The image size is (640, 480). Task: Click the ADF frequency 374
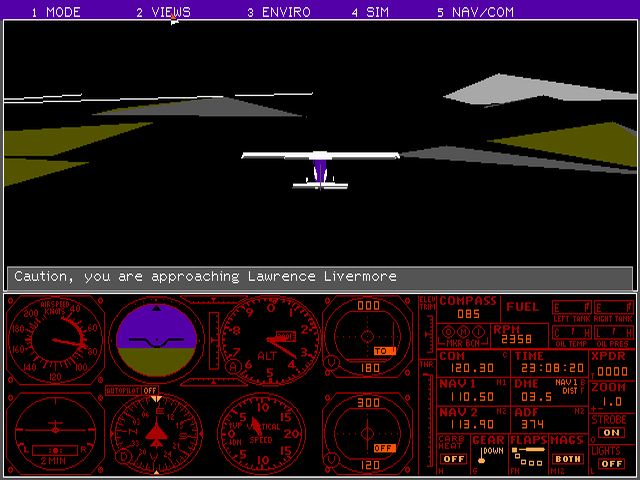coord(533,424)
